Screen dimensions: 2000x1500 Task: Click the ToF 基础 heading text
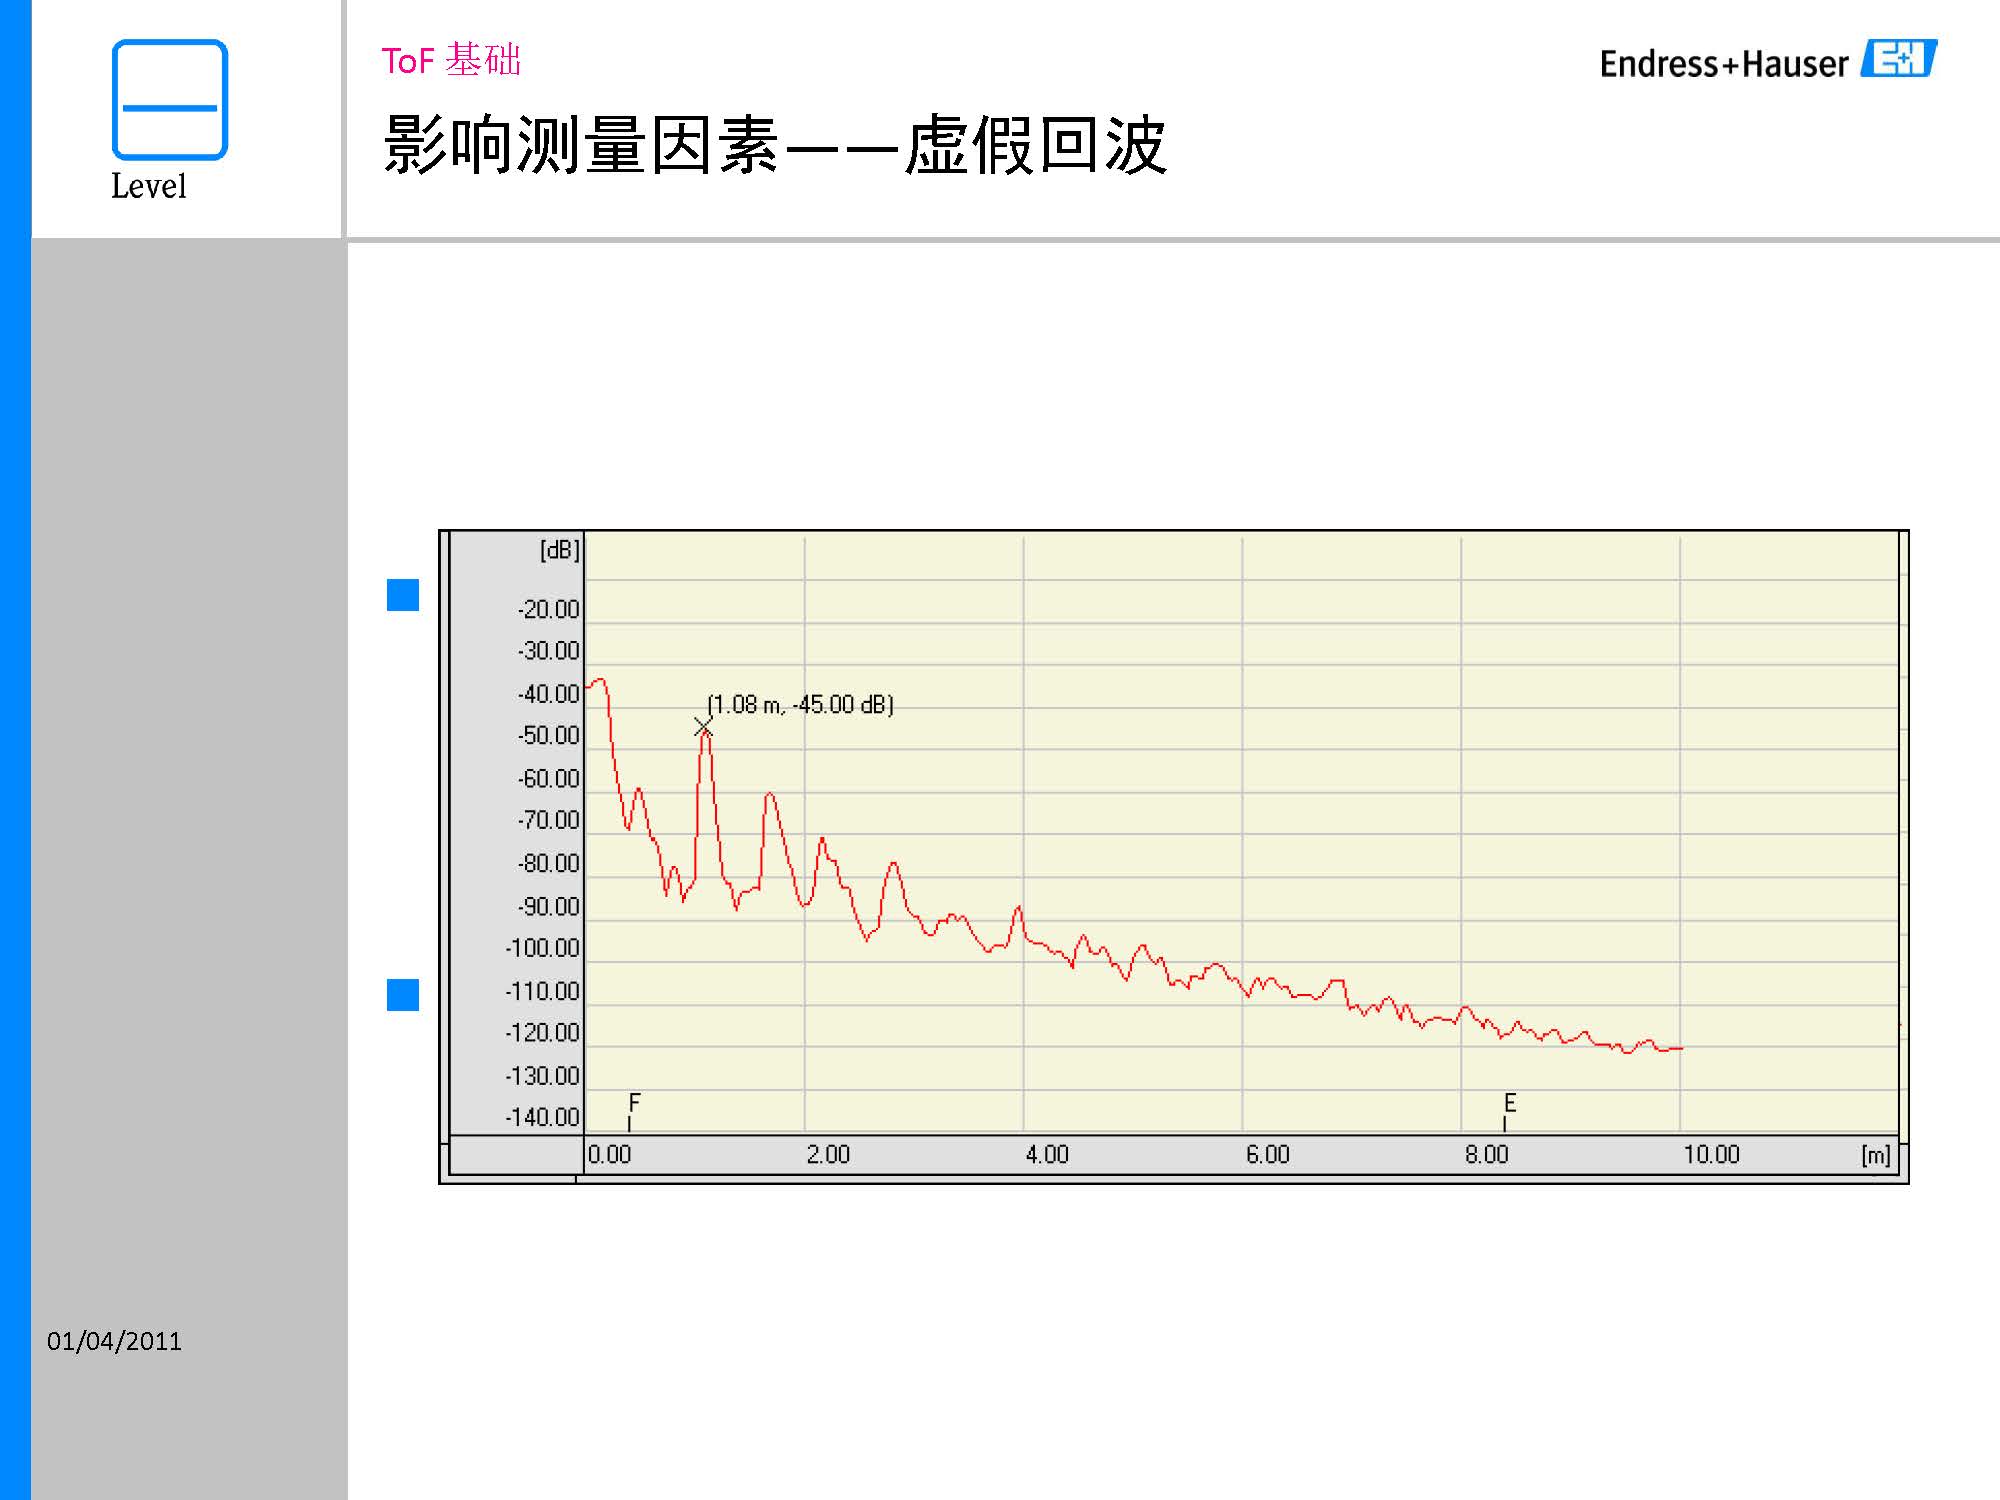[x=451, y=61]
